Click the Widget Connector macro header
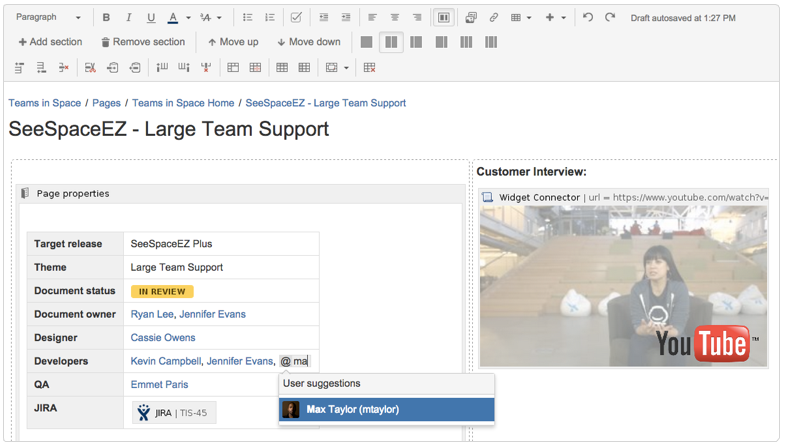 pos(623,197)
